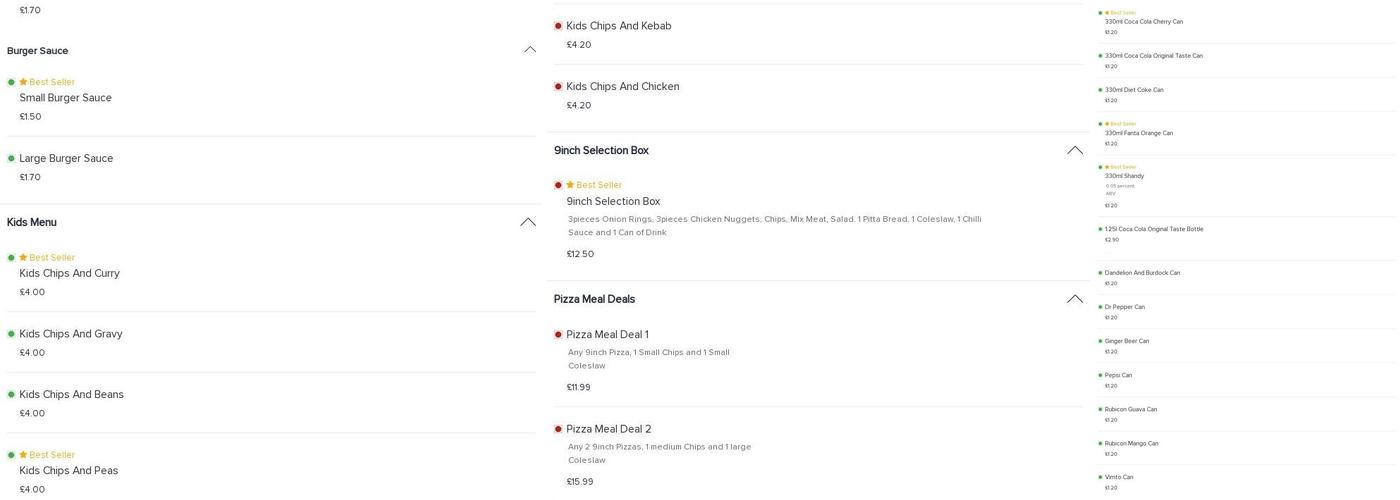Image resolution: width=1400 pixels, height=500 pixels.
Task: Select the Pizza Meal Deals category heading
Action: (x=594, y=299)
